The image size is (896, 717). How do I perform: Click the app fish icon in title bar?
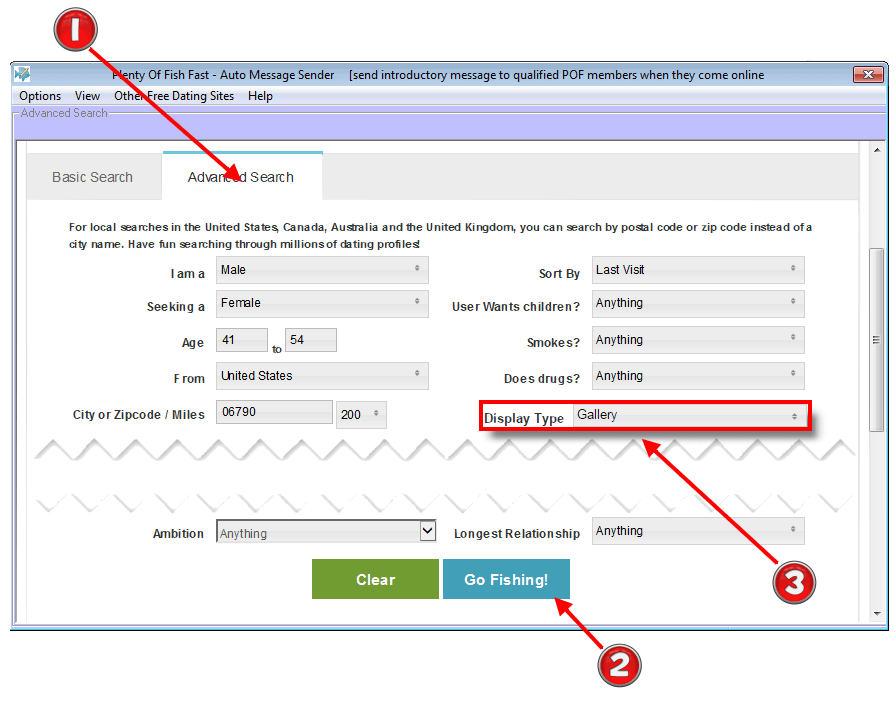tap(22, 74)
